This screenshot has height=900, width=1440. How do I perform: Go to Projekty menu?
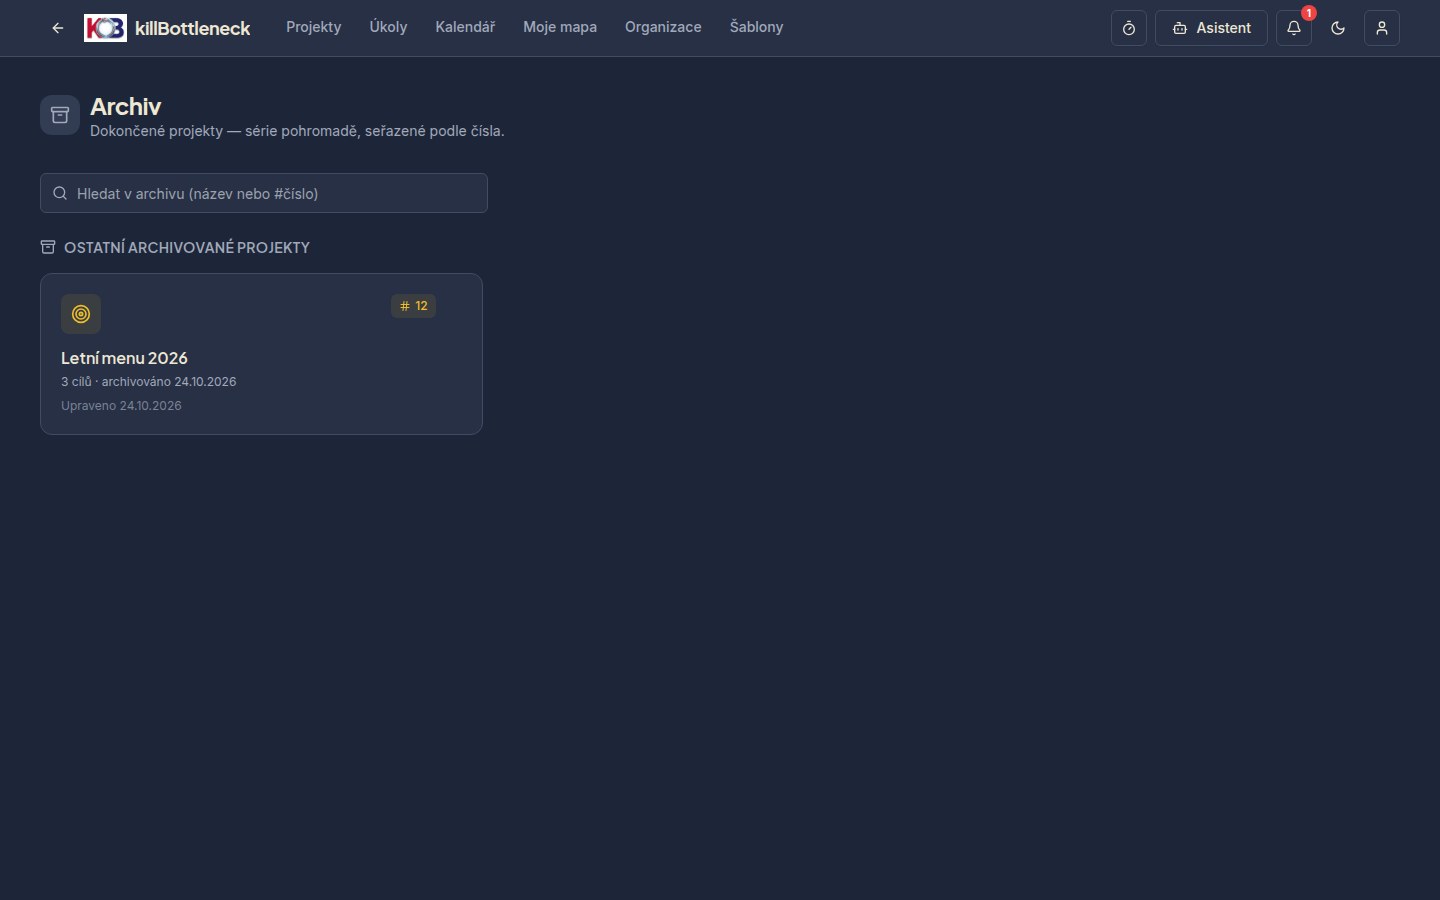click(314, 27)
